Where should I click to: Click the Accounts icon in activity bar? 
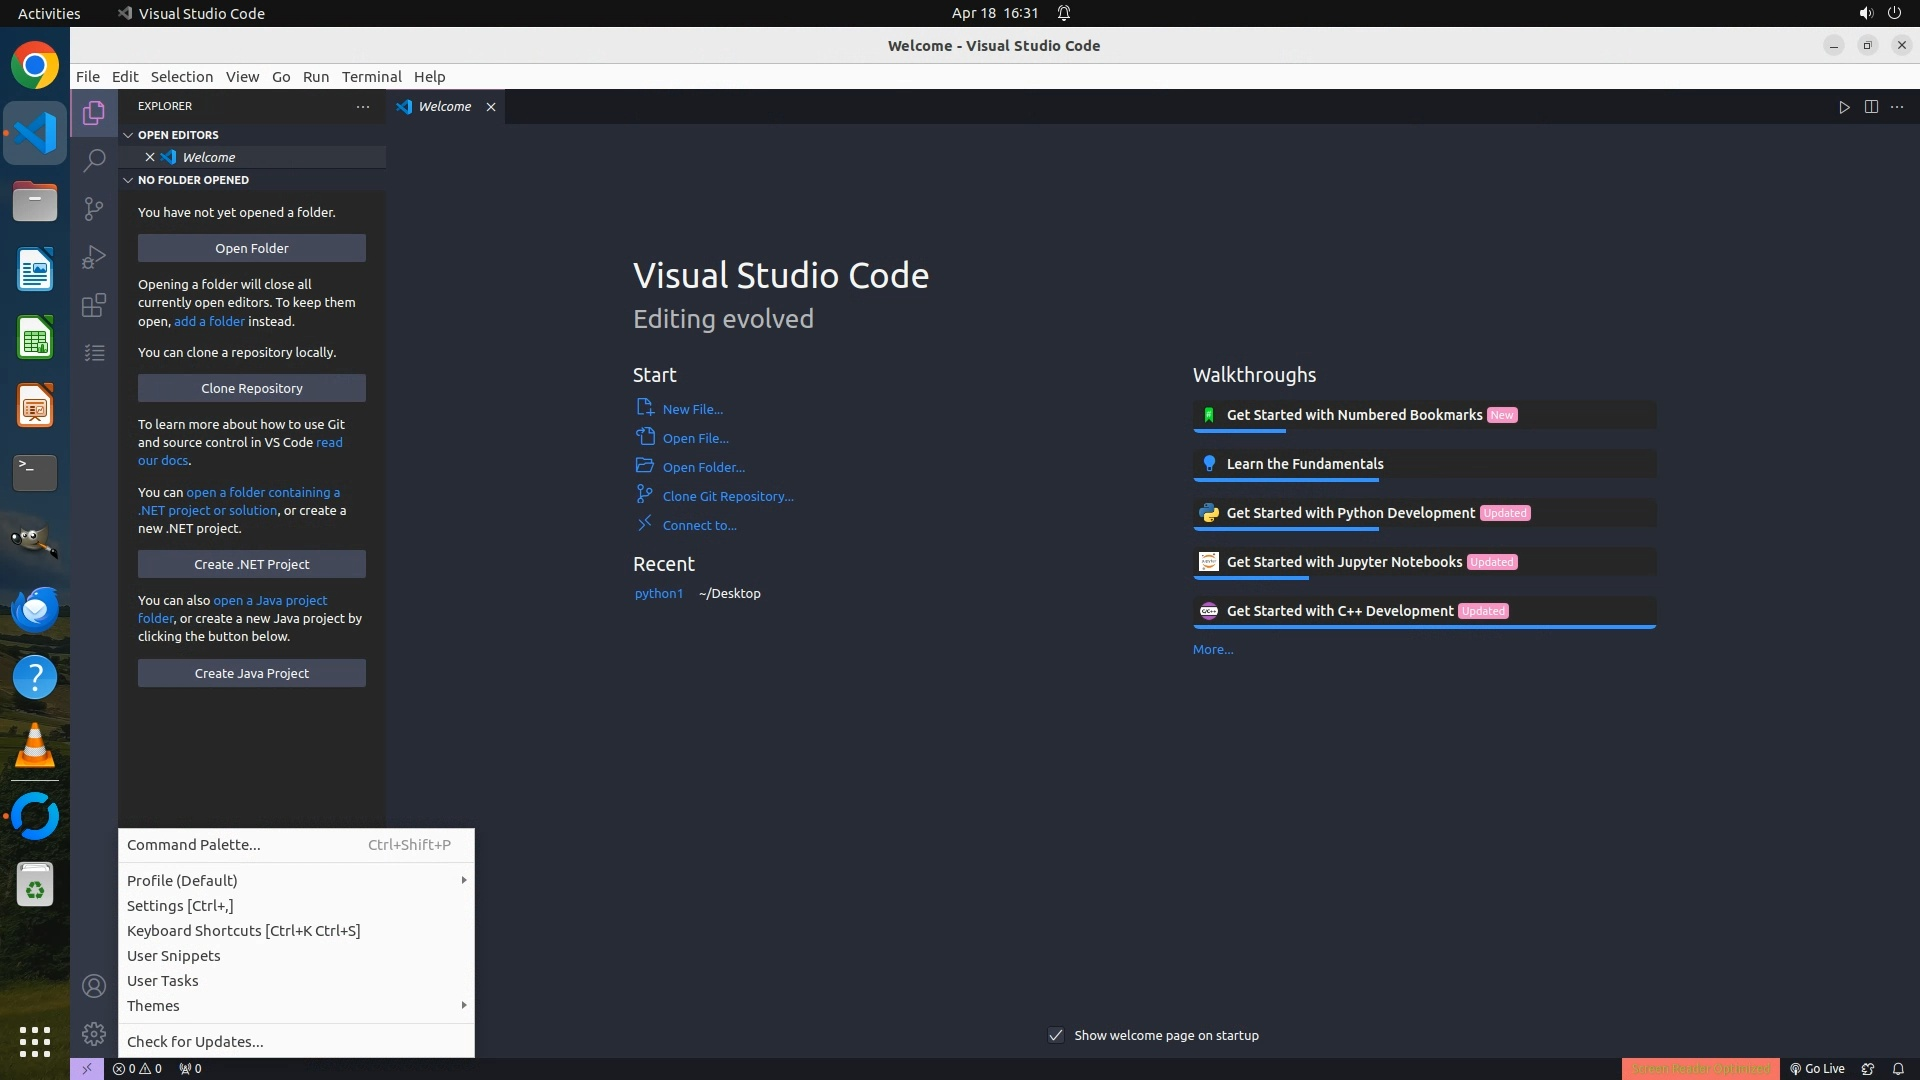[x=94, y=986]
